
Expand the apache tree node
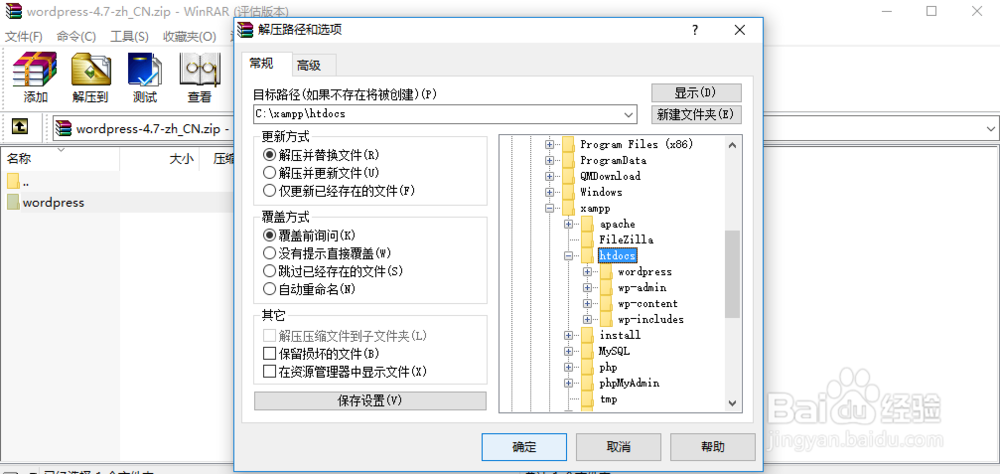(568, 224)
